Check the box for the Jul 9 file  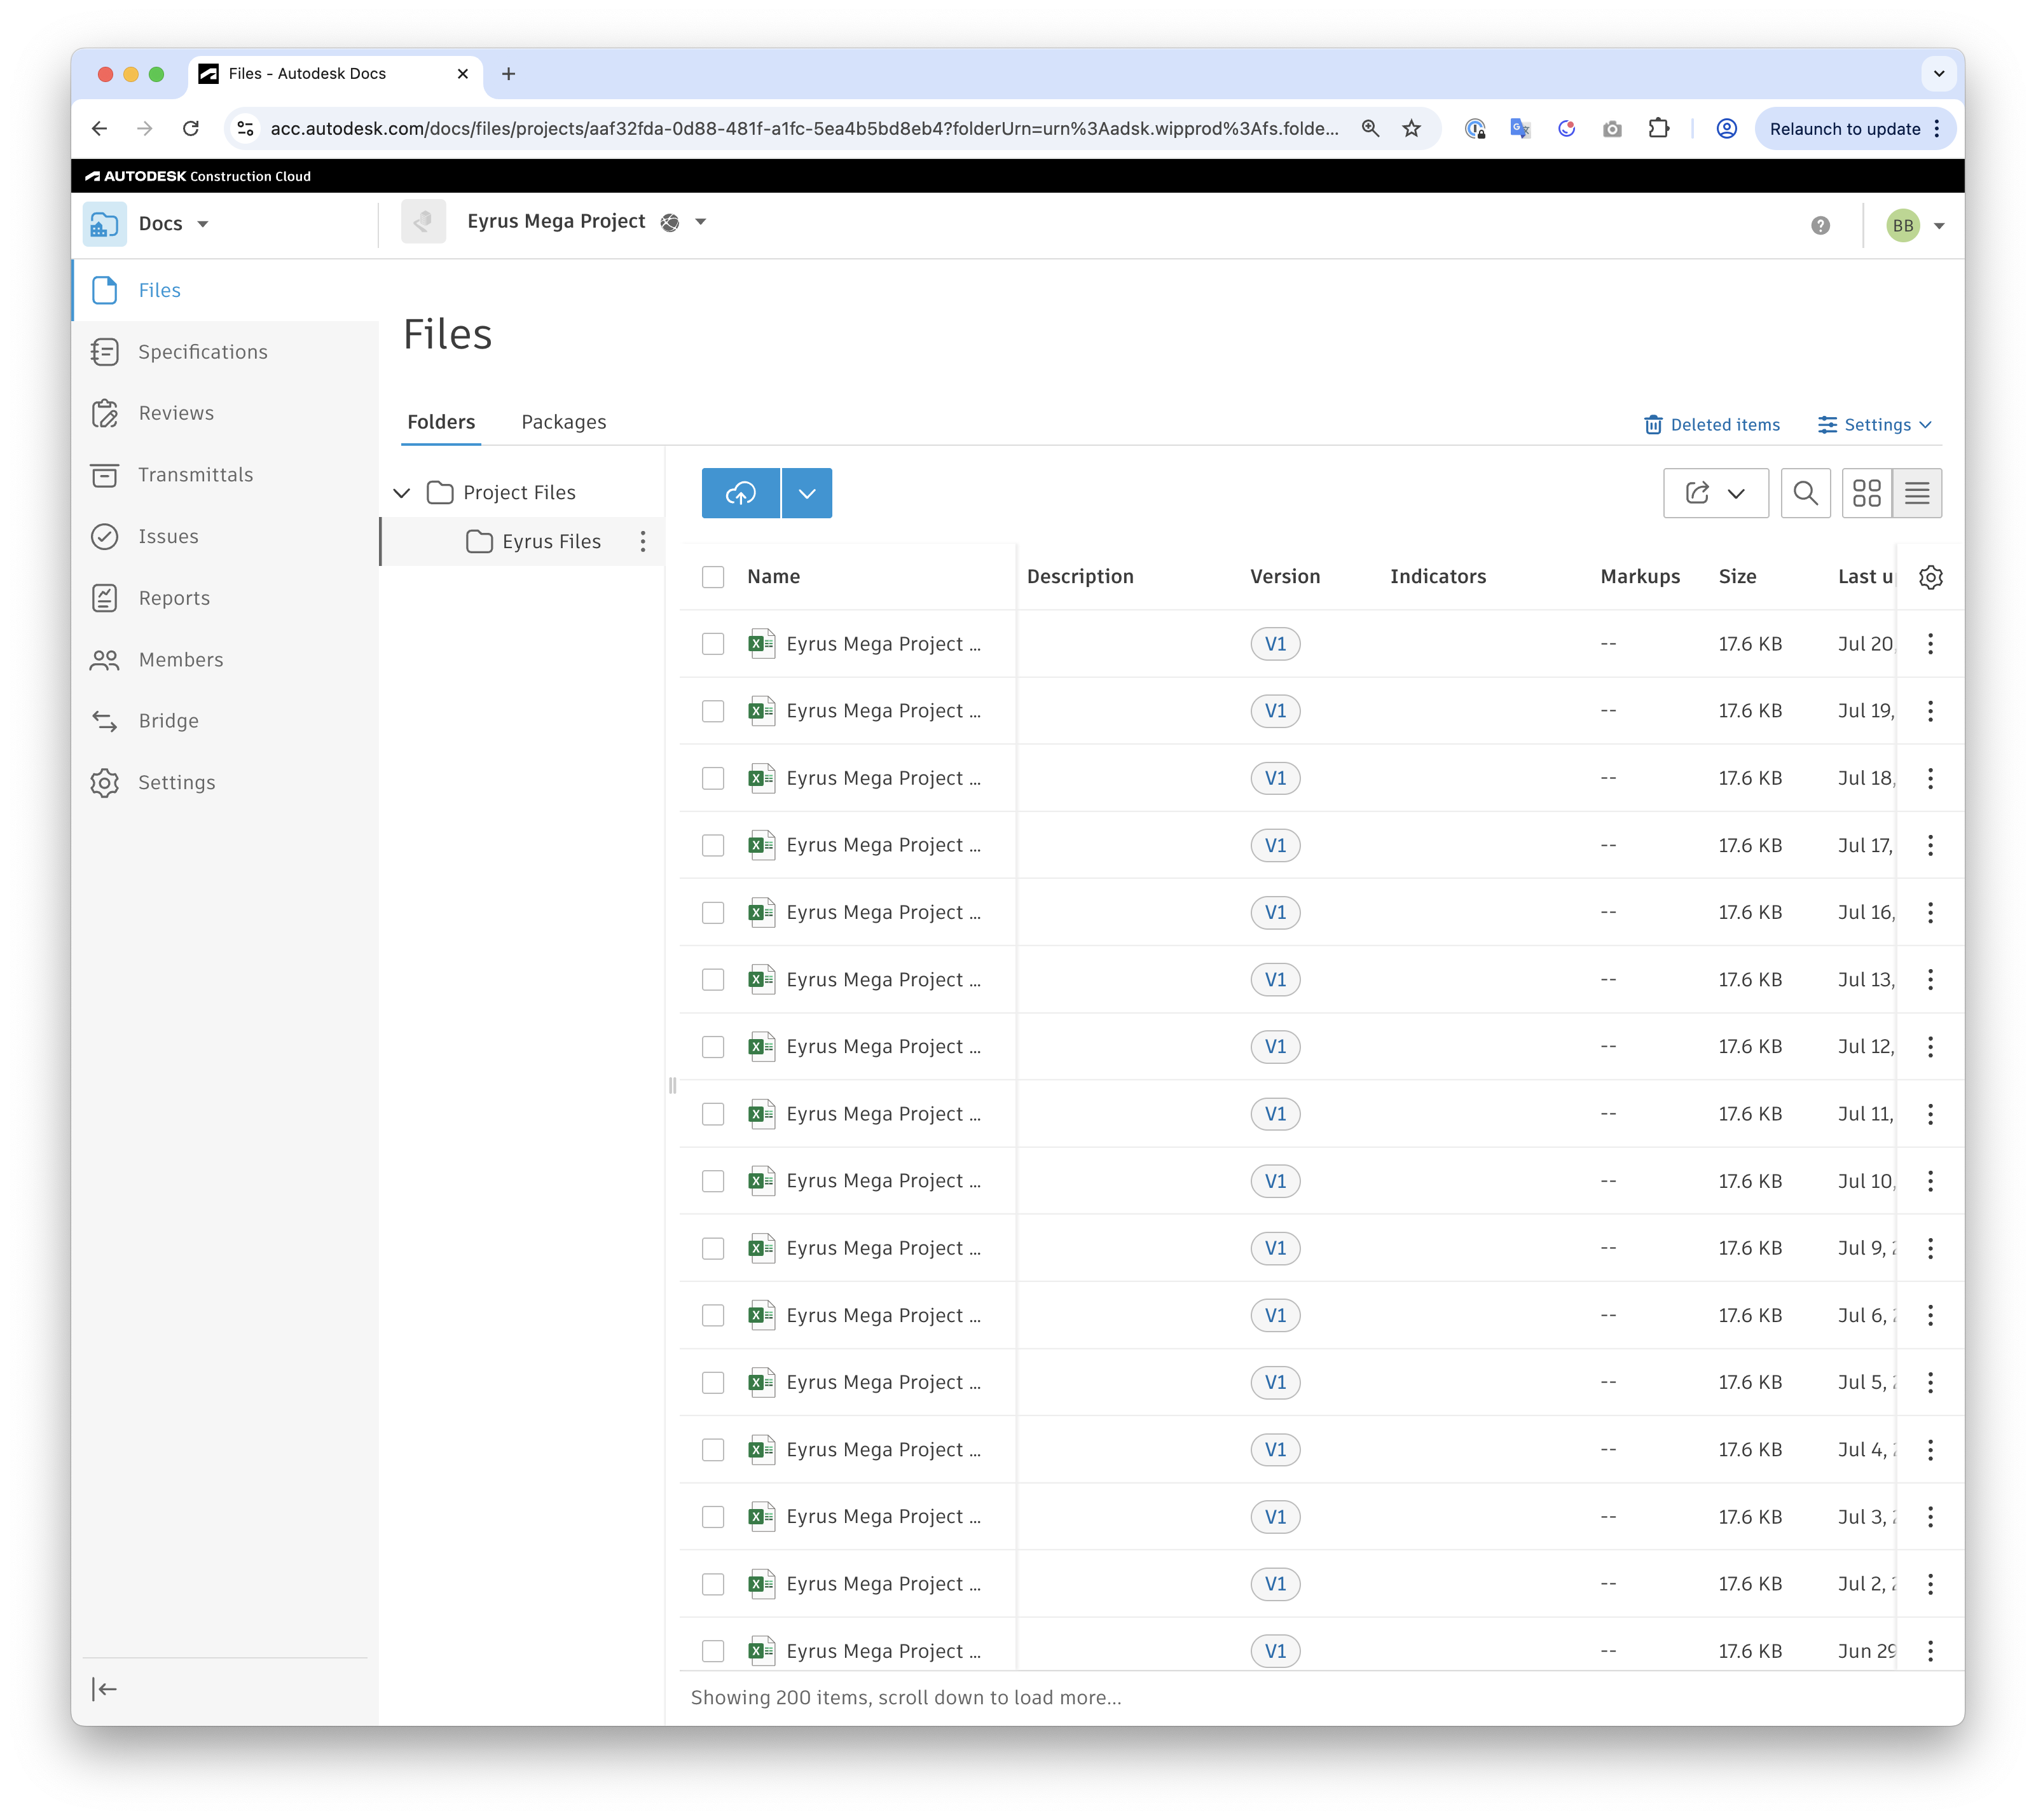pos(713,1248)
